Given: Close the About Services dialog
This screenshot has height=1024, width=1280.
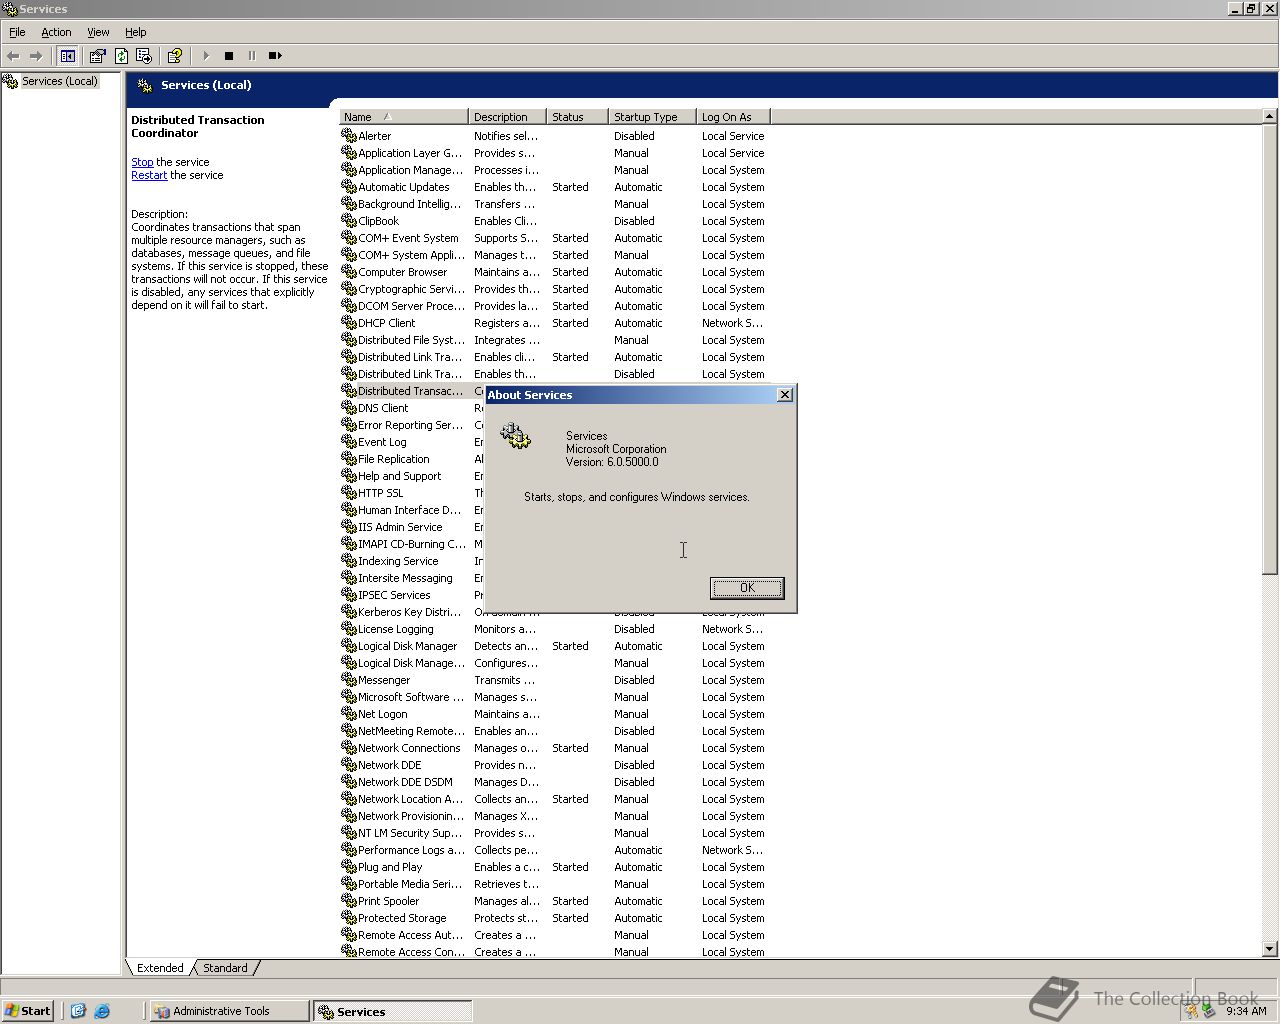Looking at the screenshot, I should tap(785, 395).
